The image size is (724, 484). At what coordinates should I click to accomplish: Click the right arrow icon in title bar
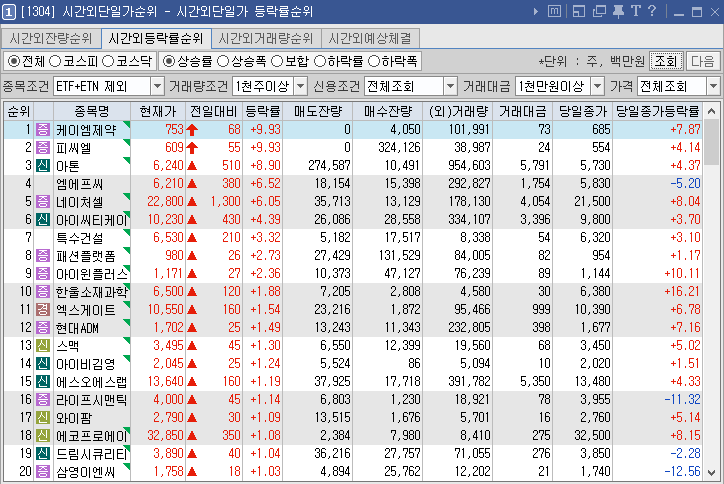point(536,12)
